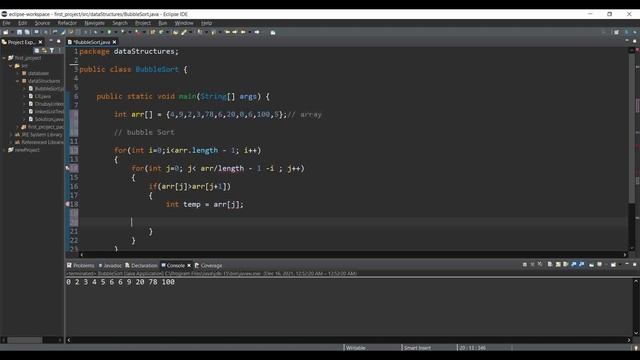Navigate Back using toolbar arrow
Viewport: 640px width, 360px height.
click(x=243, y=32)
